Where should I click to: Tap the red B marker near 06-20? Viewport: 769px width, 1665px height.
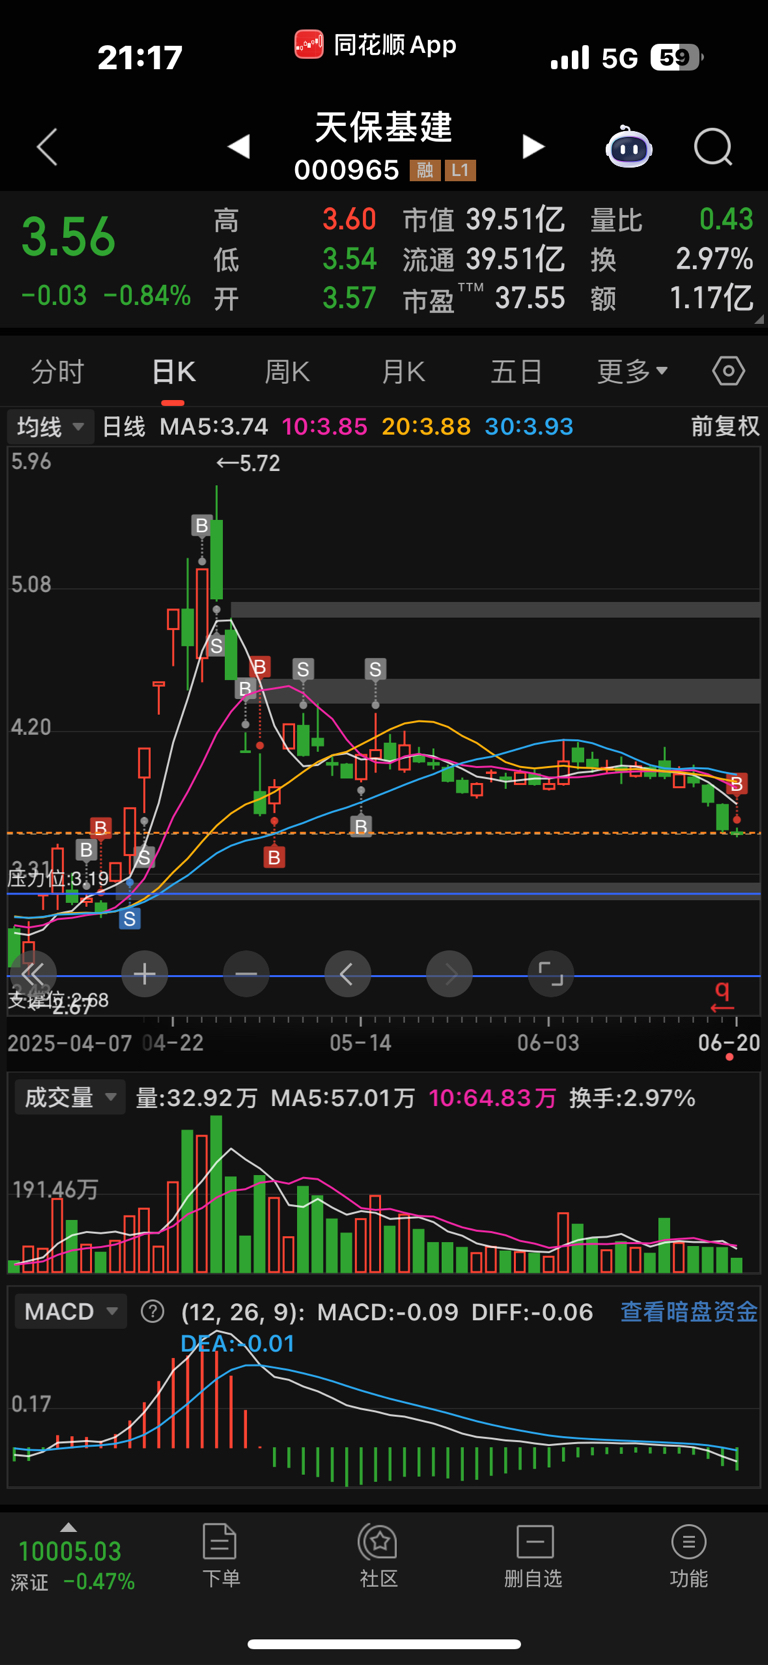coord(737,783)
